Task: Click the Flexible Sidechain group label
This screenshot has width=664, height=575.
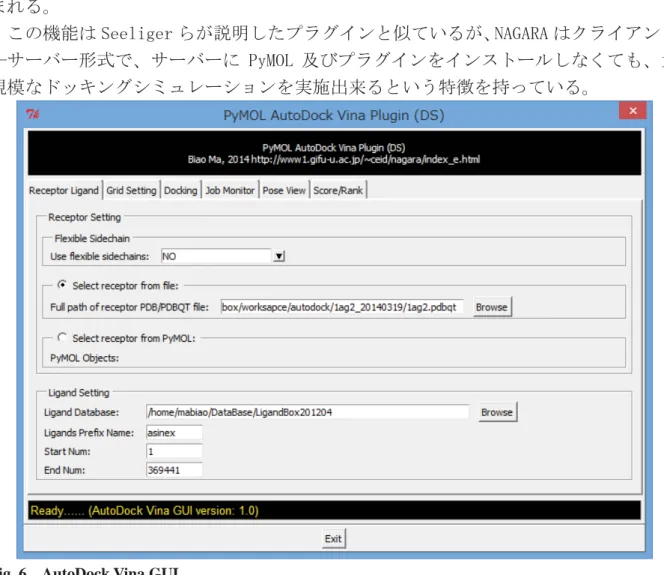Action: click(x=92, y=238)
